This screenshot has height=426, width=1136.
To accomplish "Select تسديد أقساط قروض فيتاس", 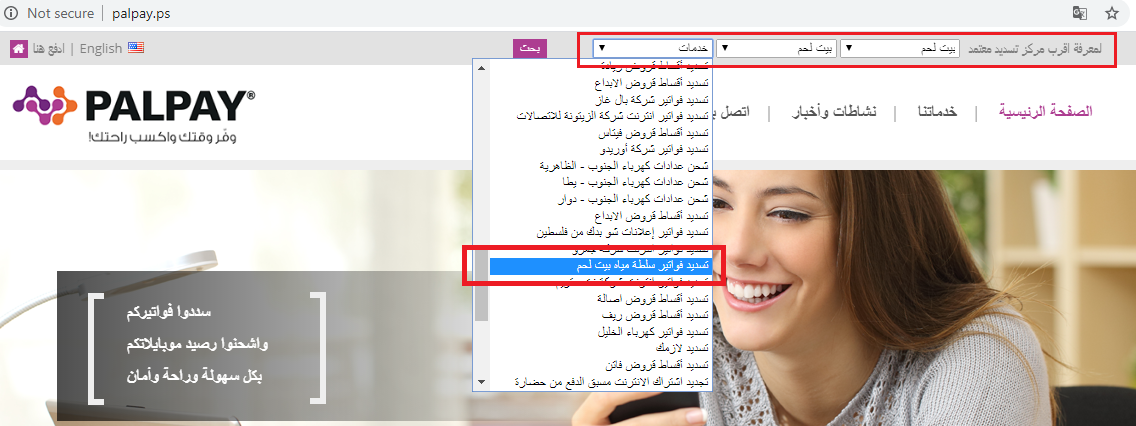I will [601, 133].
